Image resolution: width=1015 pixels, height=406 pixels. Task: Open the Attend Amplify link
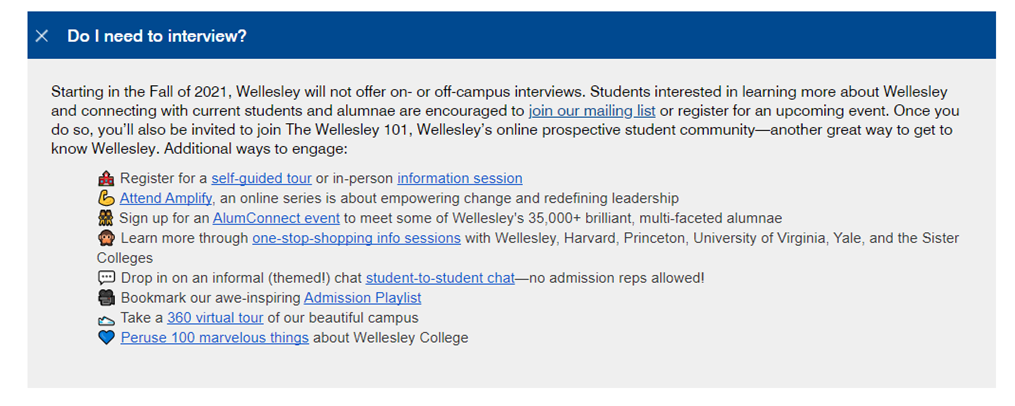pos(166,198)
